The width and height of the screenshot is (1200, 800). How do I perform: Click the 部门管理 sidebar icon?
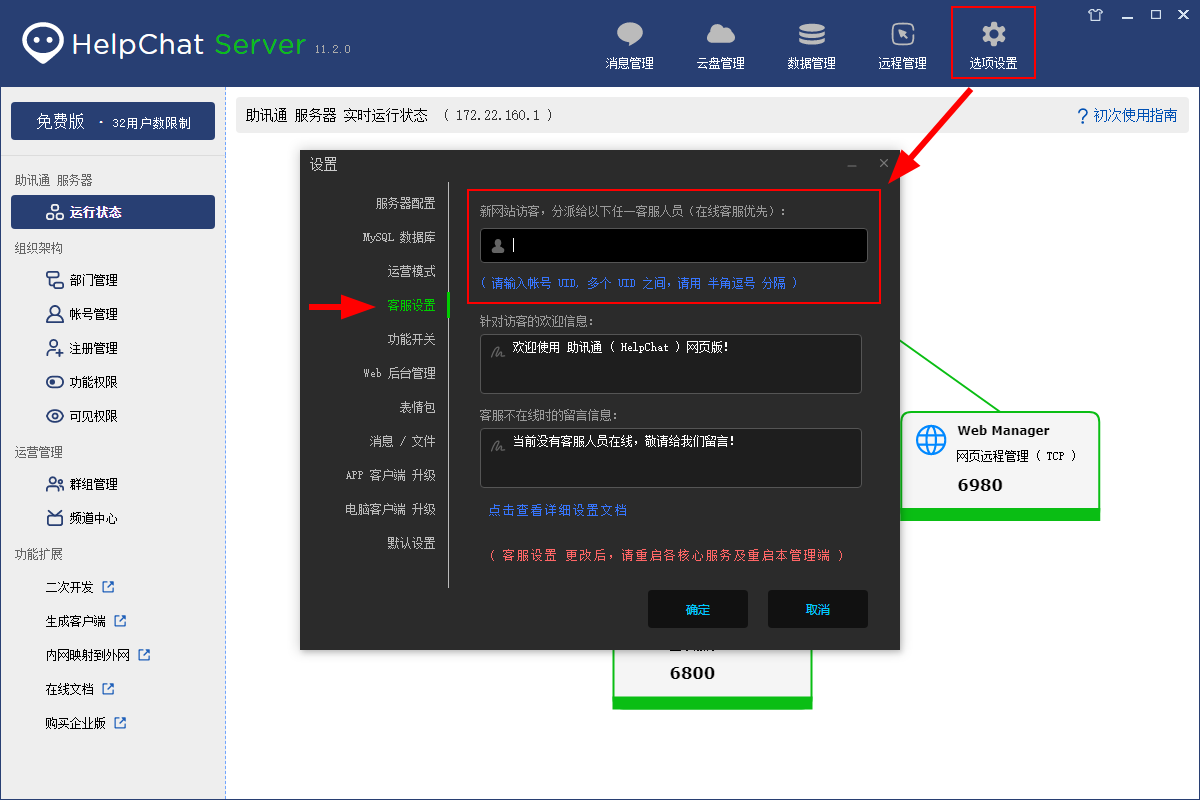click(55, 280)
